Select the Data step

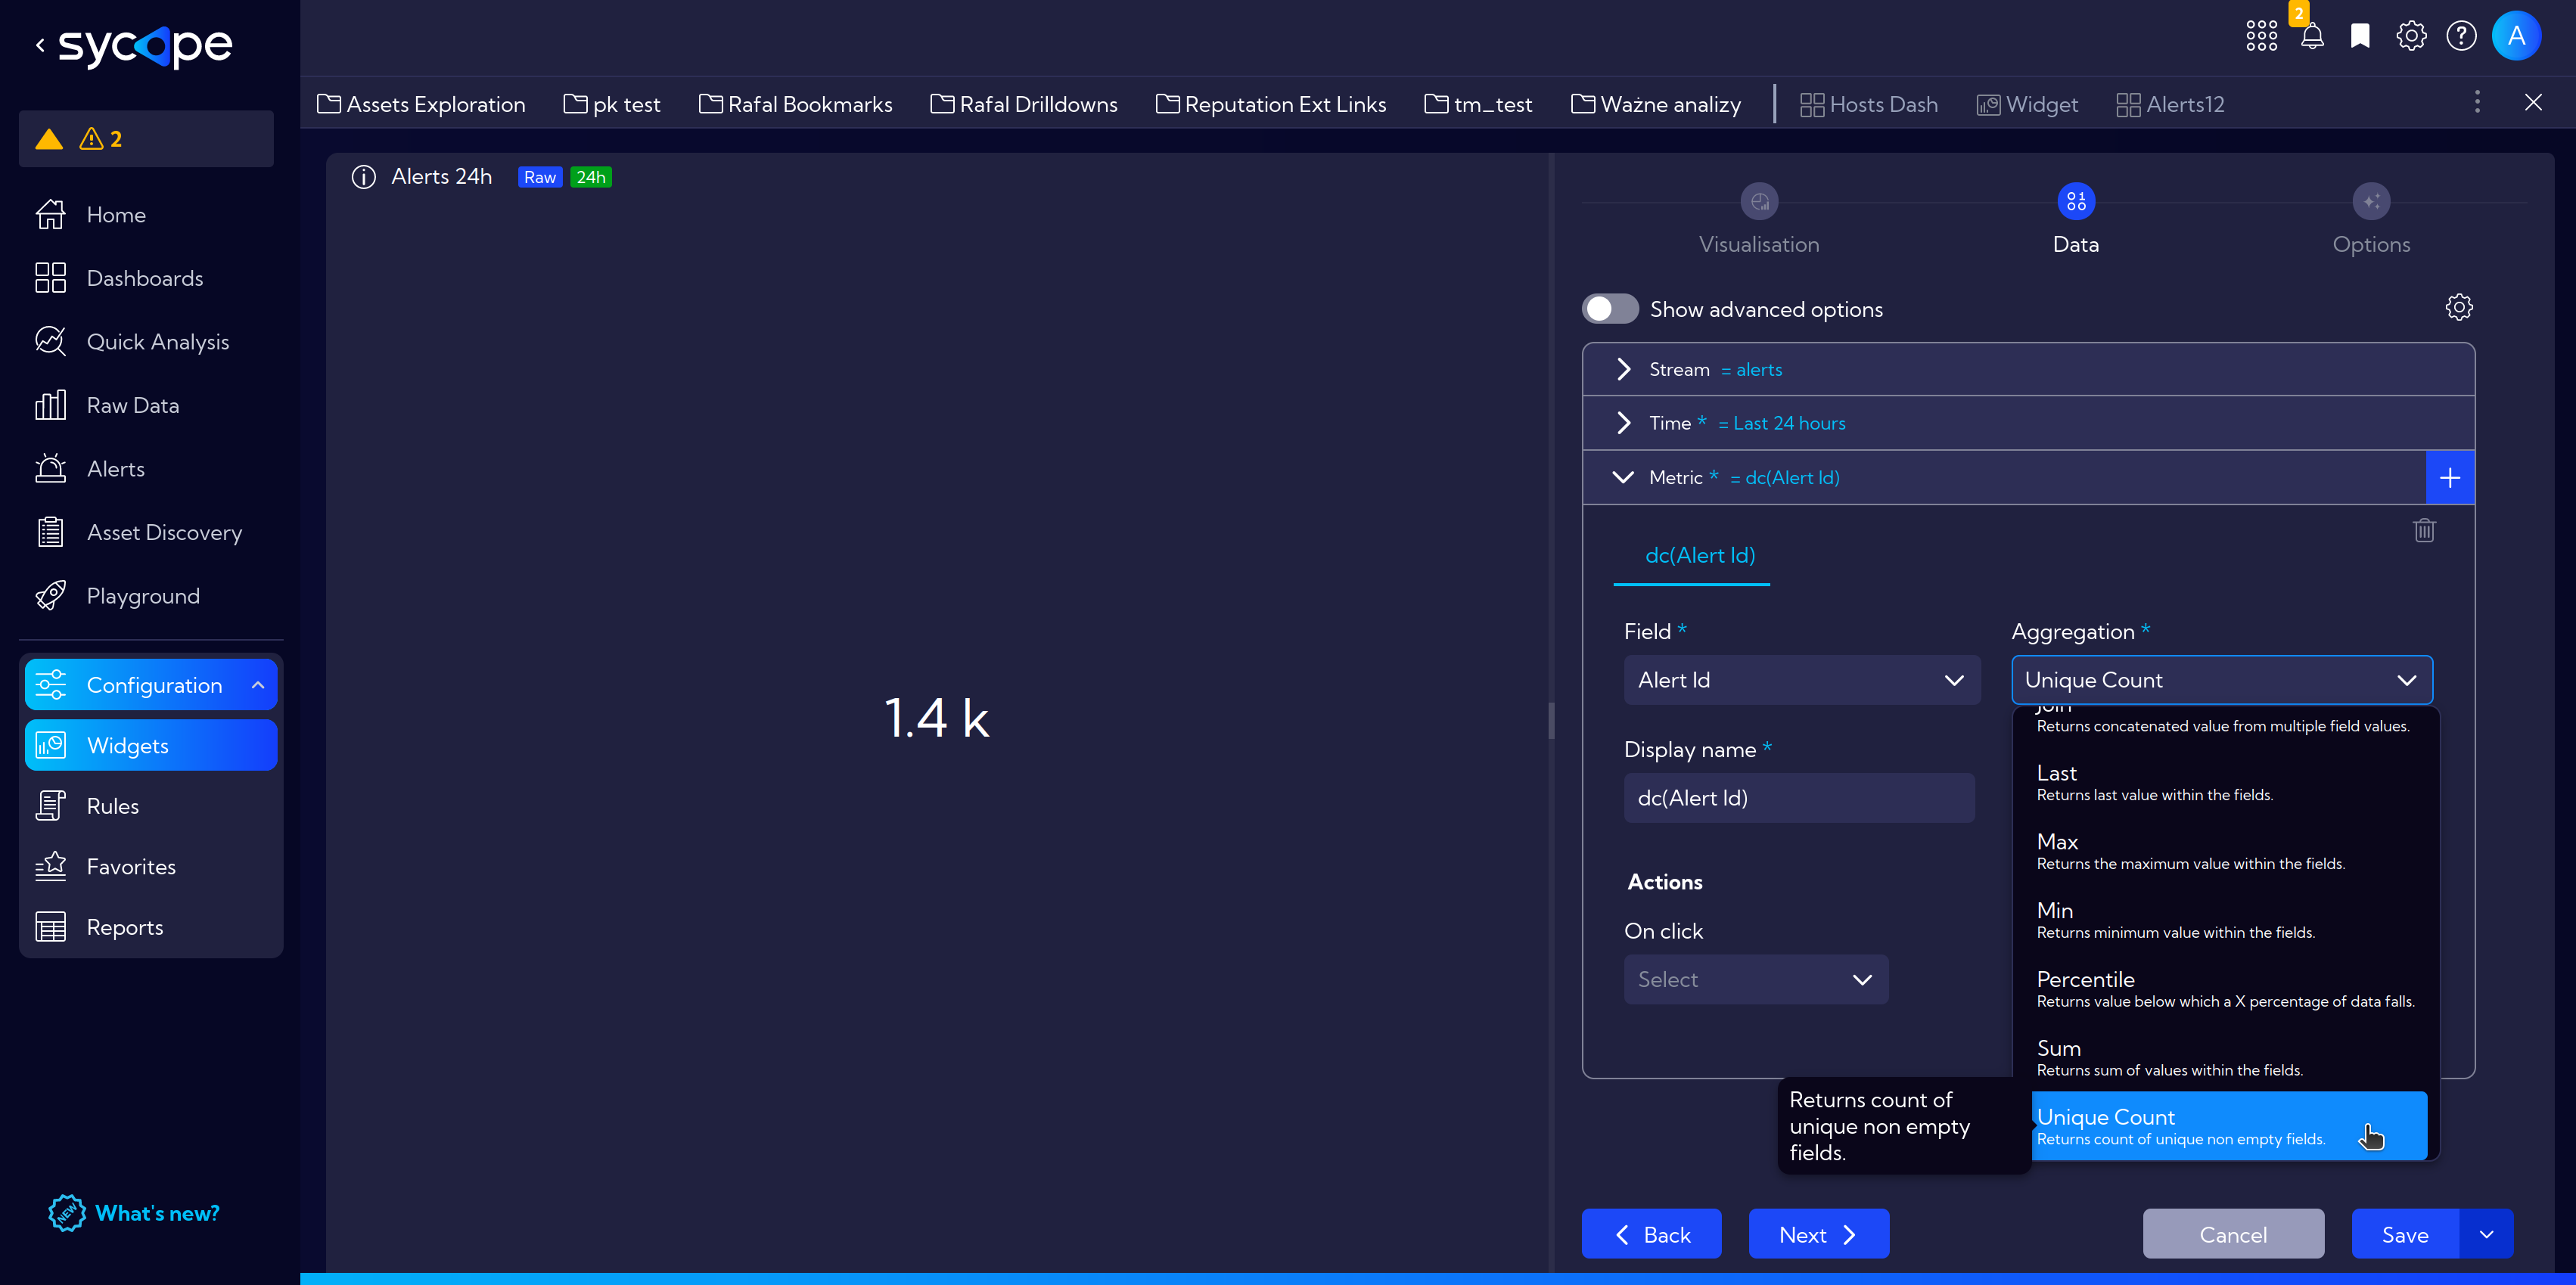pyautogui.click(x=2076, y=221)
